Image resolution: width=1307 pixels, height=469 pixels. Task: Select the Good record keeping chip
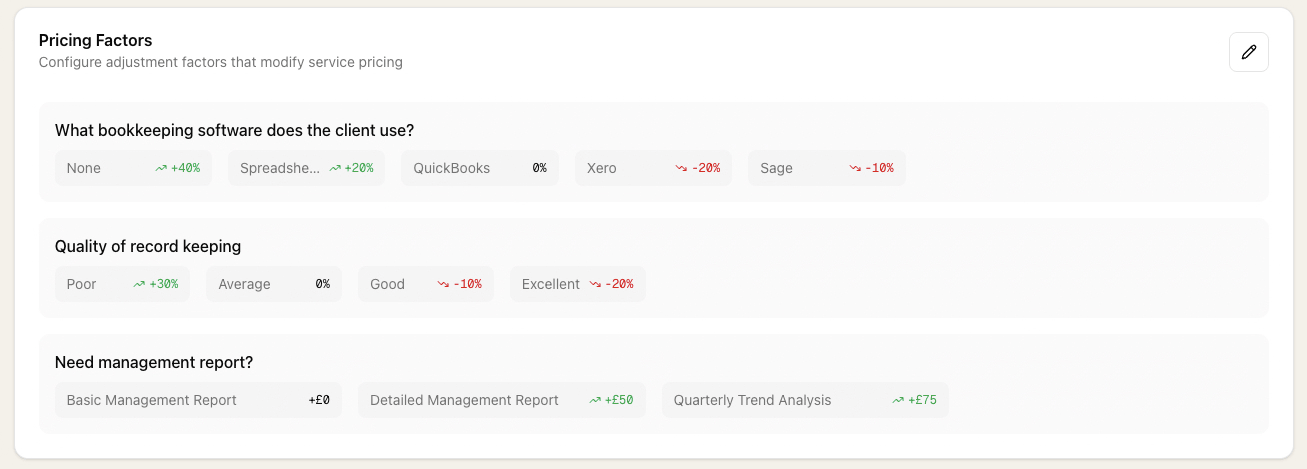426,284
